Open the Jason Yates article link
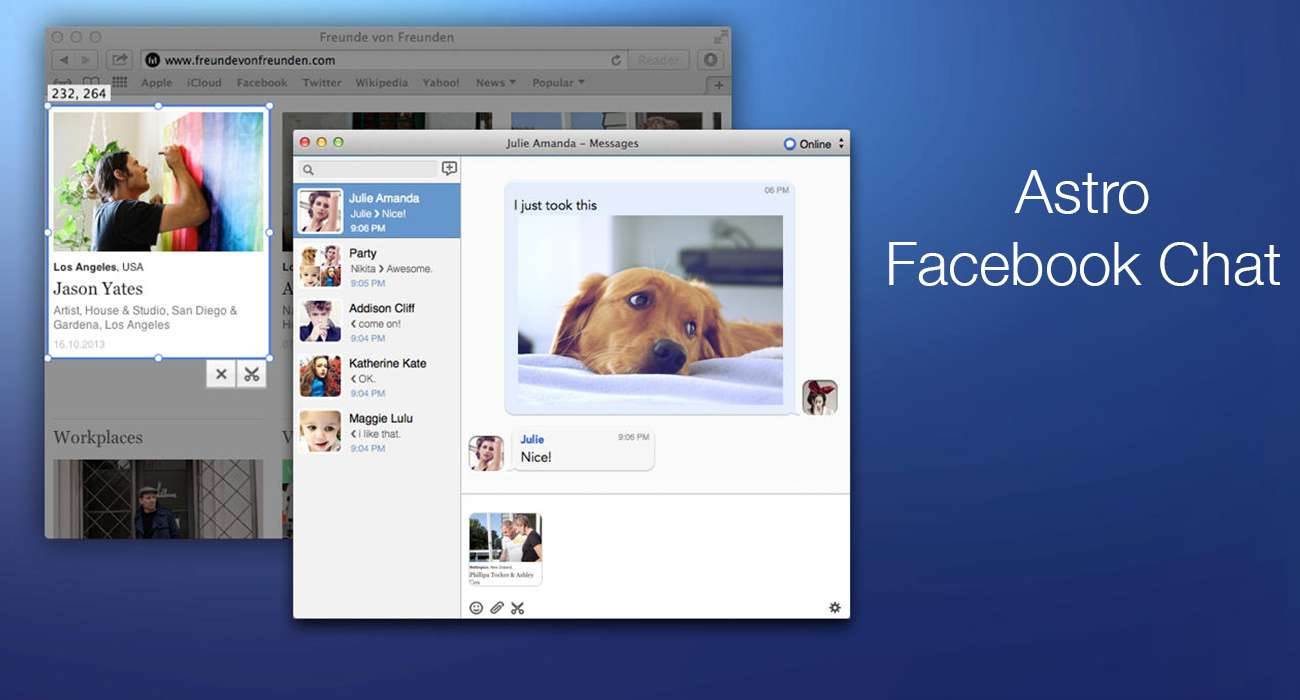 [98, 289]
